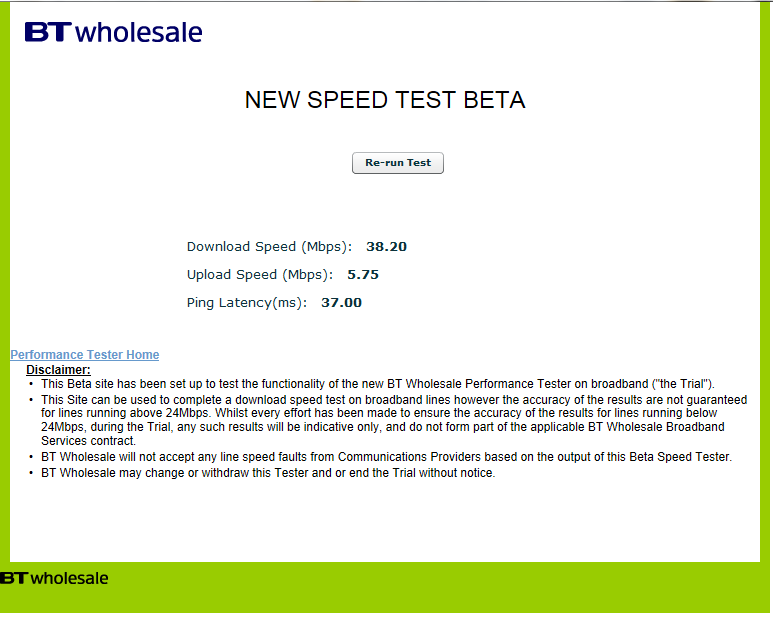
Task: Click the bullet about line speed faults
Action: pyautogui.click(x=386, y=457)
